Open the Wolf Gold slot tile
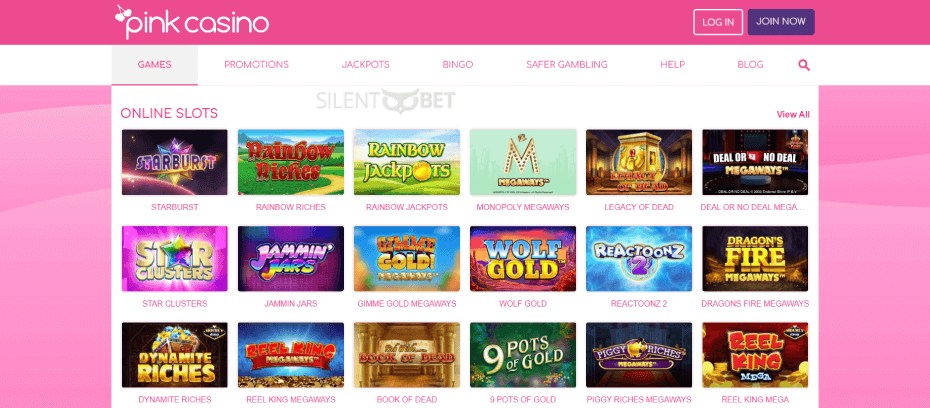The image size is (930, 408). 523,259
